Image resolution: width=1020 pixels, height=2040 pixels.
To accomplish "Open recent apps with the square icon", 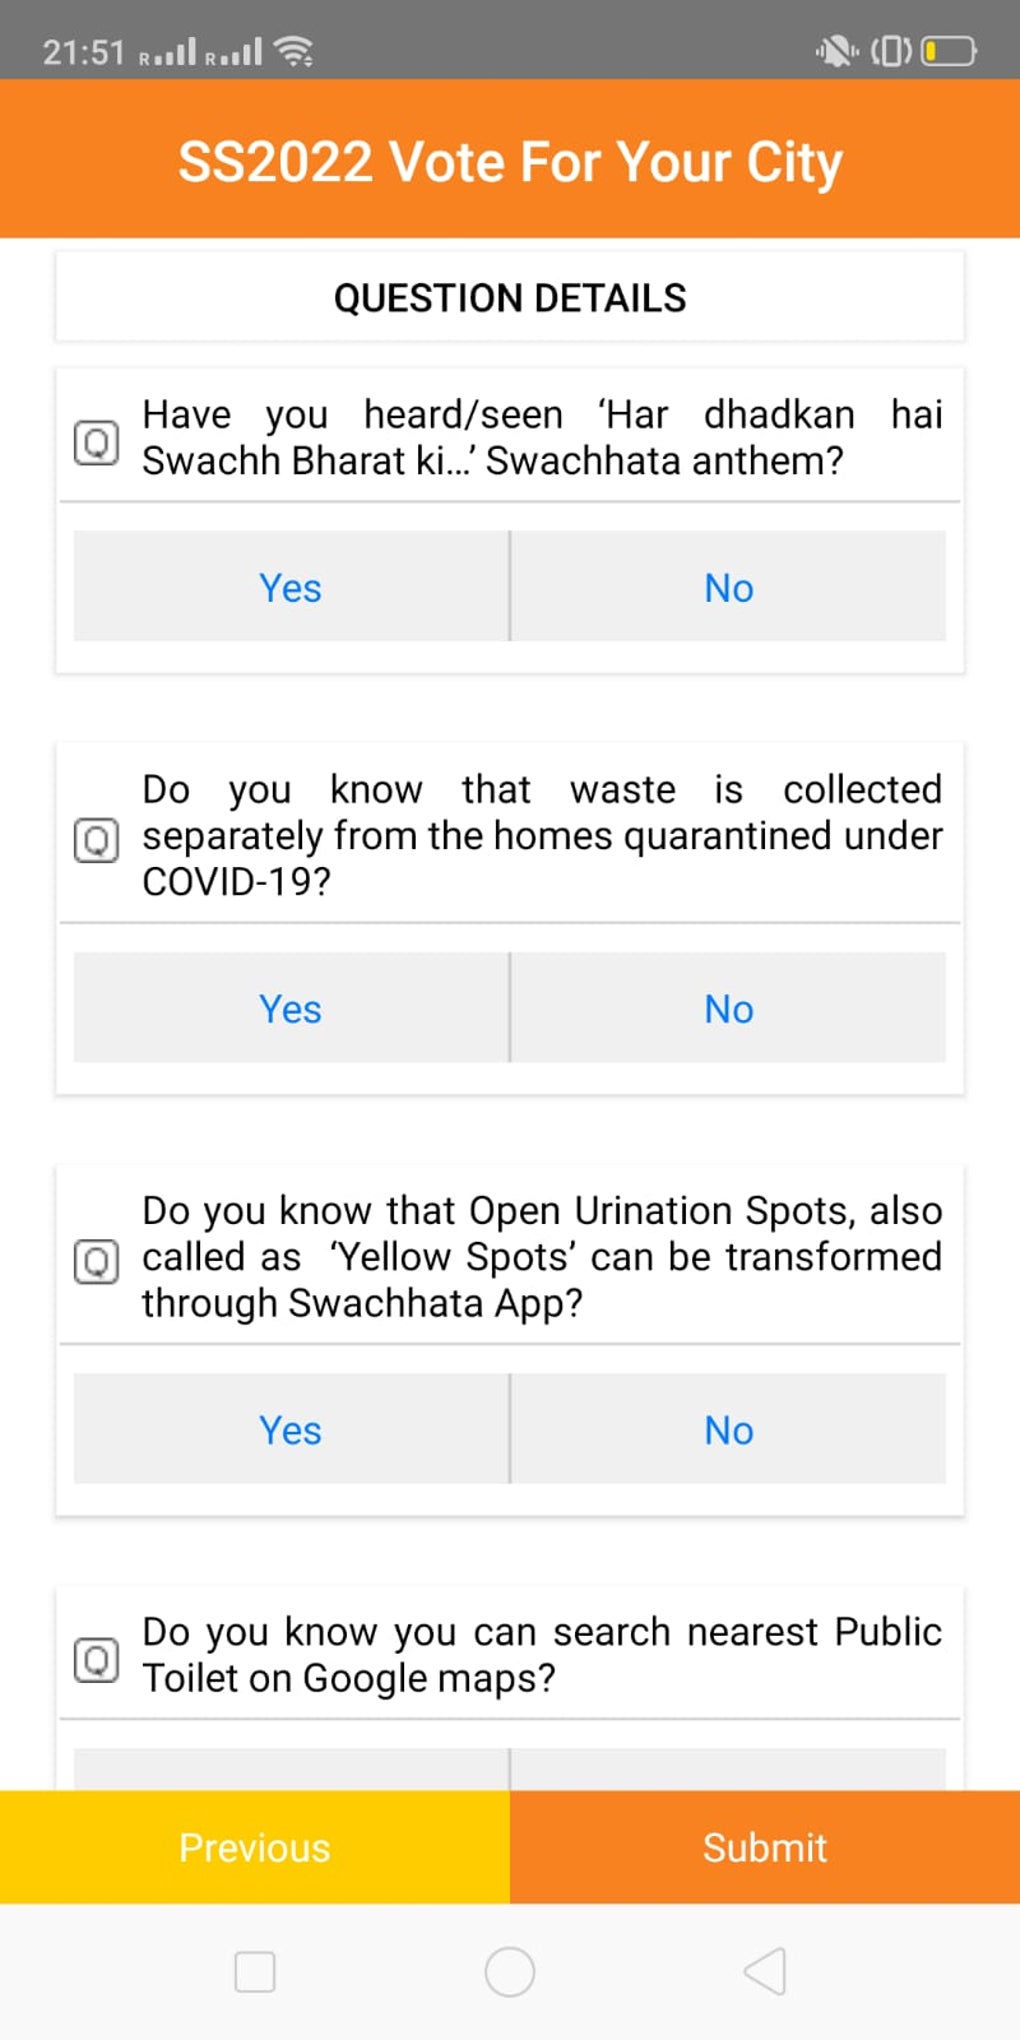I will coord(254,1972).
